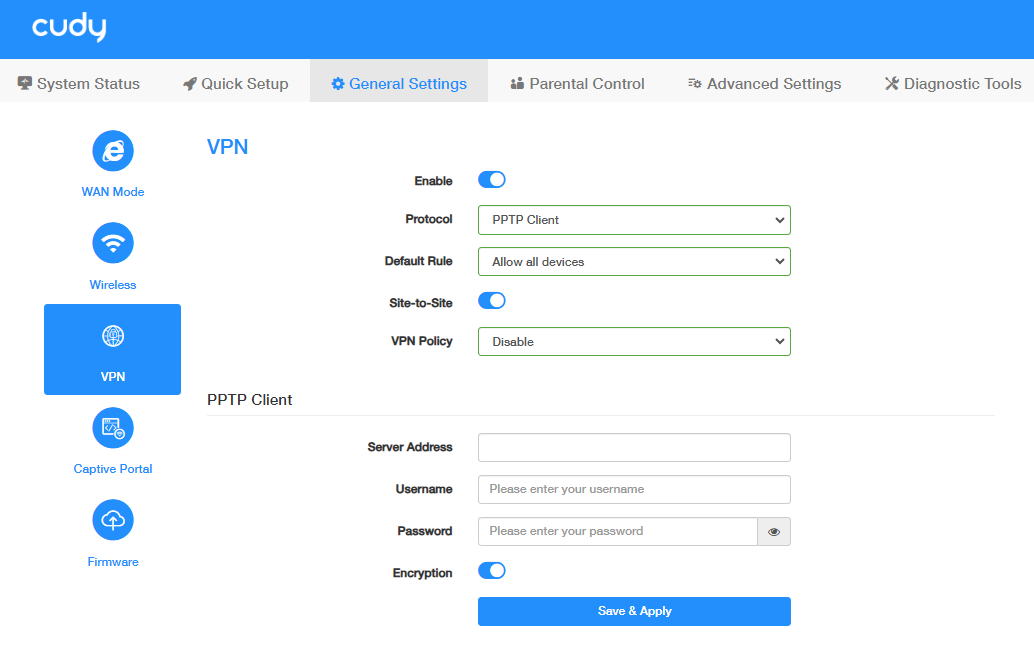Select the VPN globe icon
This screenshot has width=1034, height=653.
click(113, 336)
